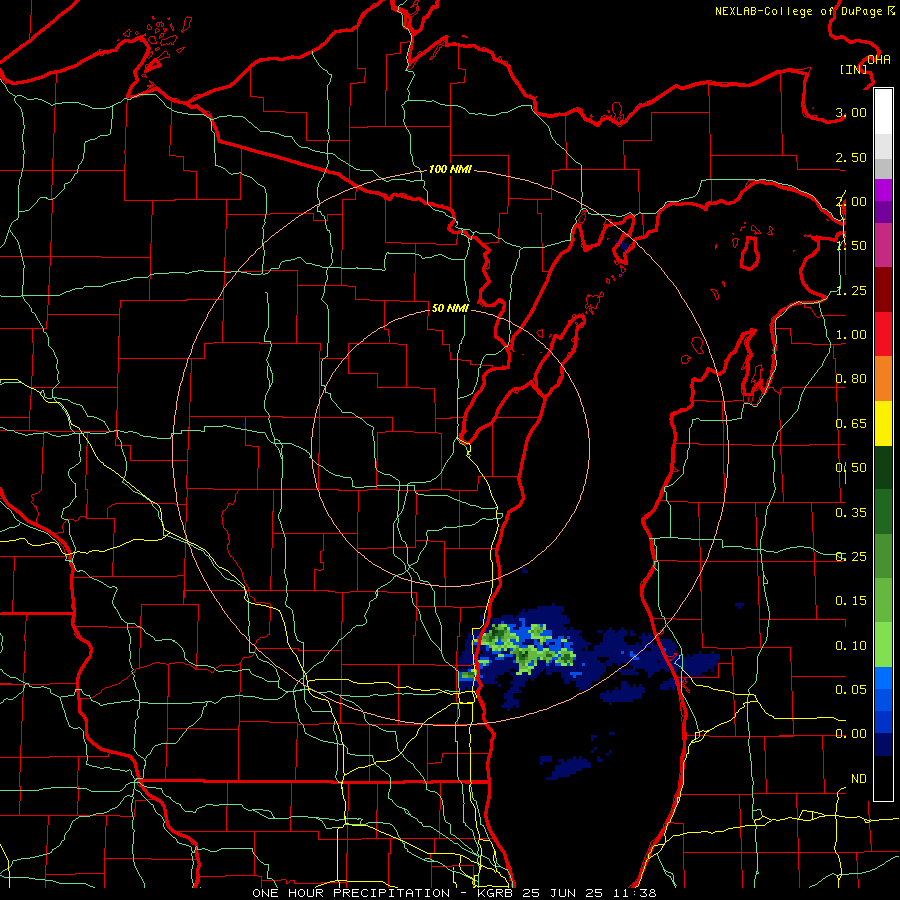Click the ND legend label
The width and height of the screenshot is (900, 900).
[859, 779]
